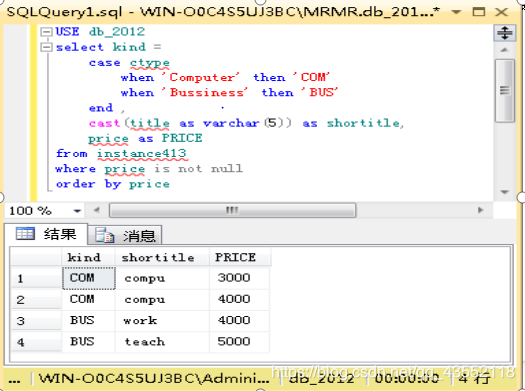Click the 'BUS' string literal
This screenshot has width=525, height=391.
pos(319,93)
